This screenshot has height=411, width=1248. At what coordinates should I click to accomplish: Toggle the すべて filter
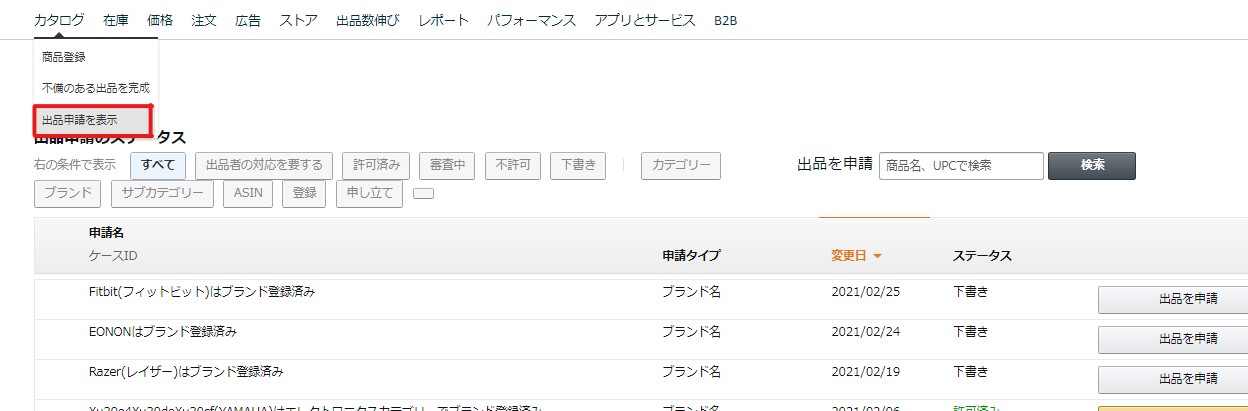click(x=158, y=165)
